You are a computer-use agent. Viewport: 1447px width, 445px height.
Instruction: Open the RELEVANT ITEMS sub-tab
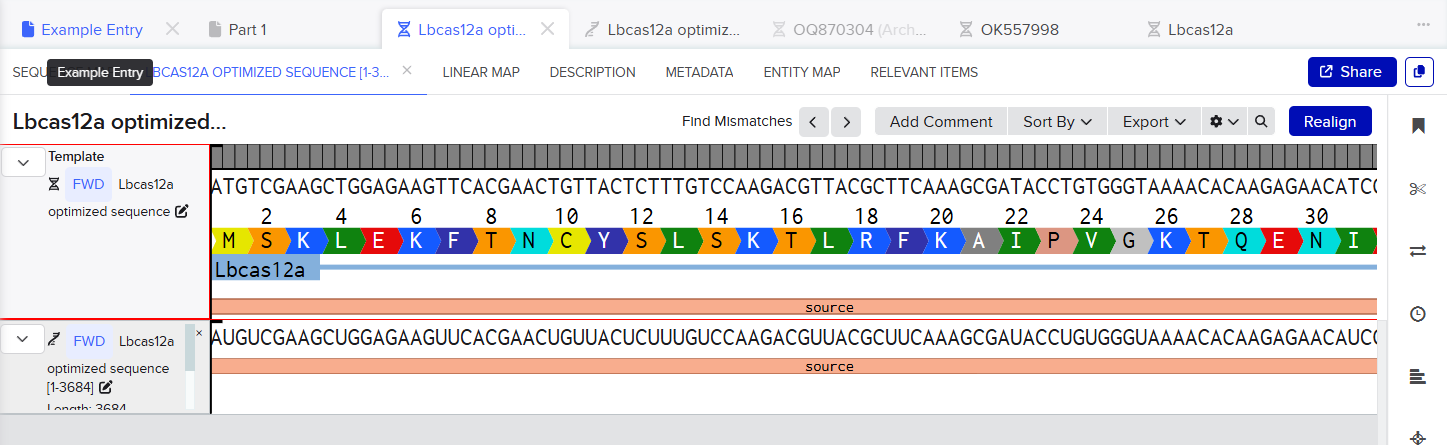(x=924, y=72)
